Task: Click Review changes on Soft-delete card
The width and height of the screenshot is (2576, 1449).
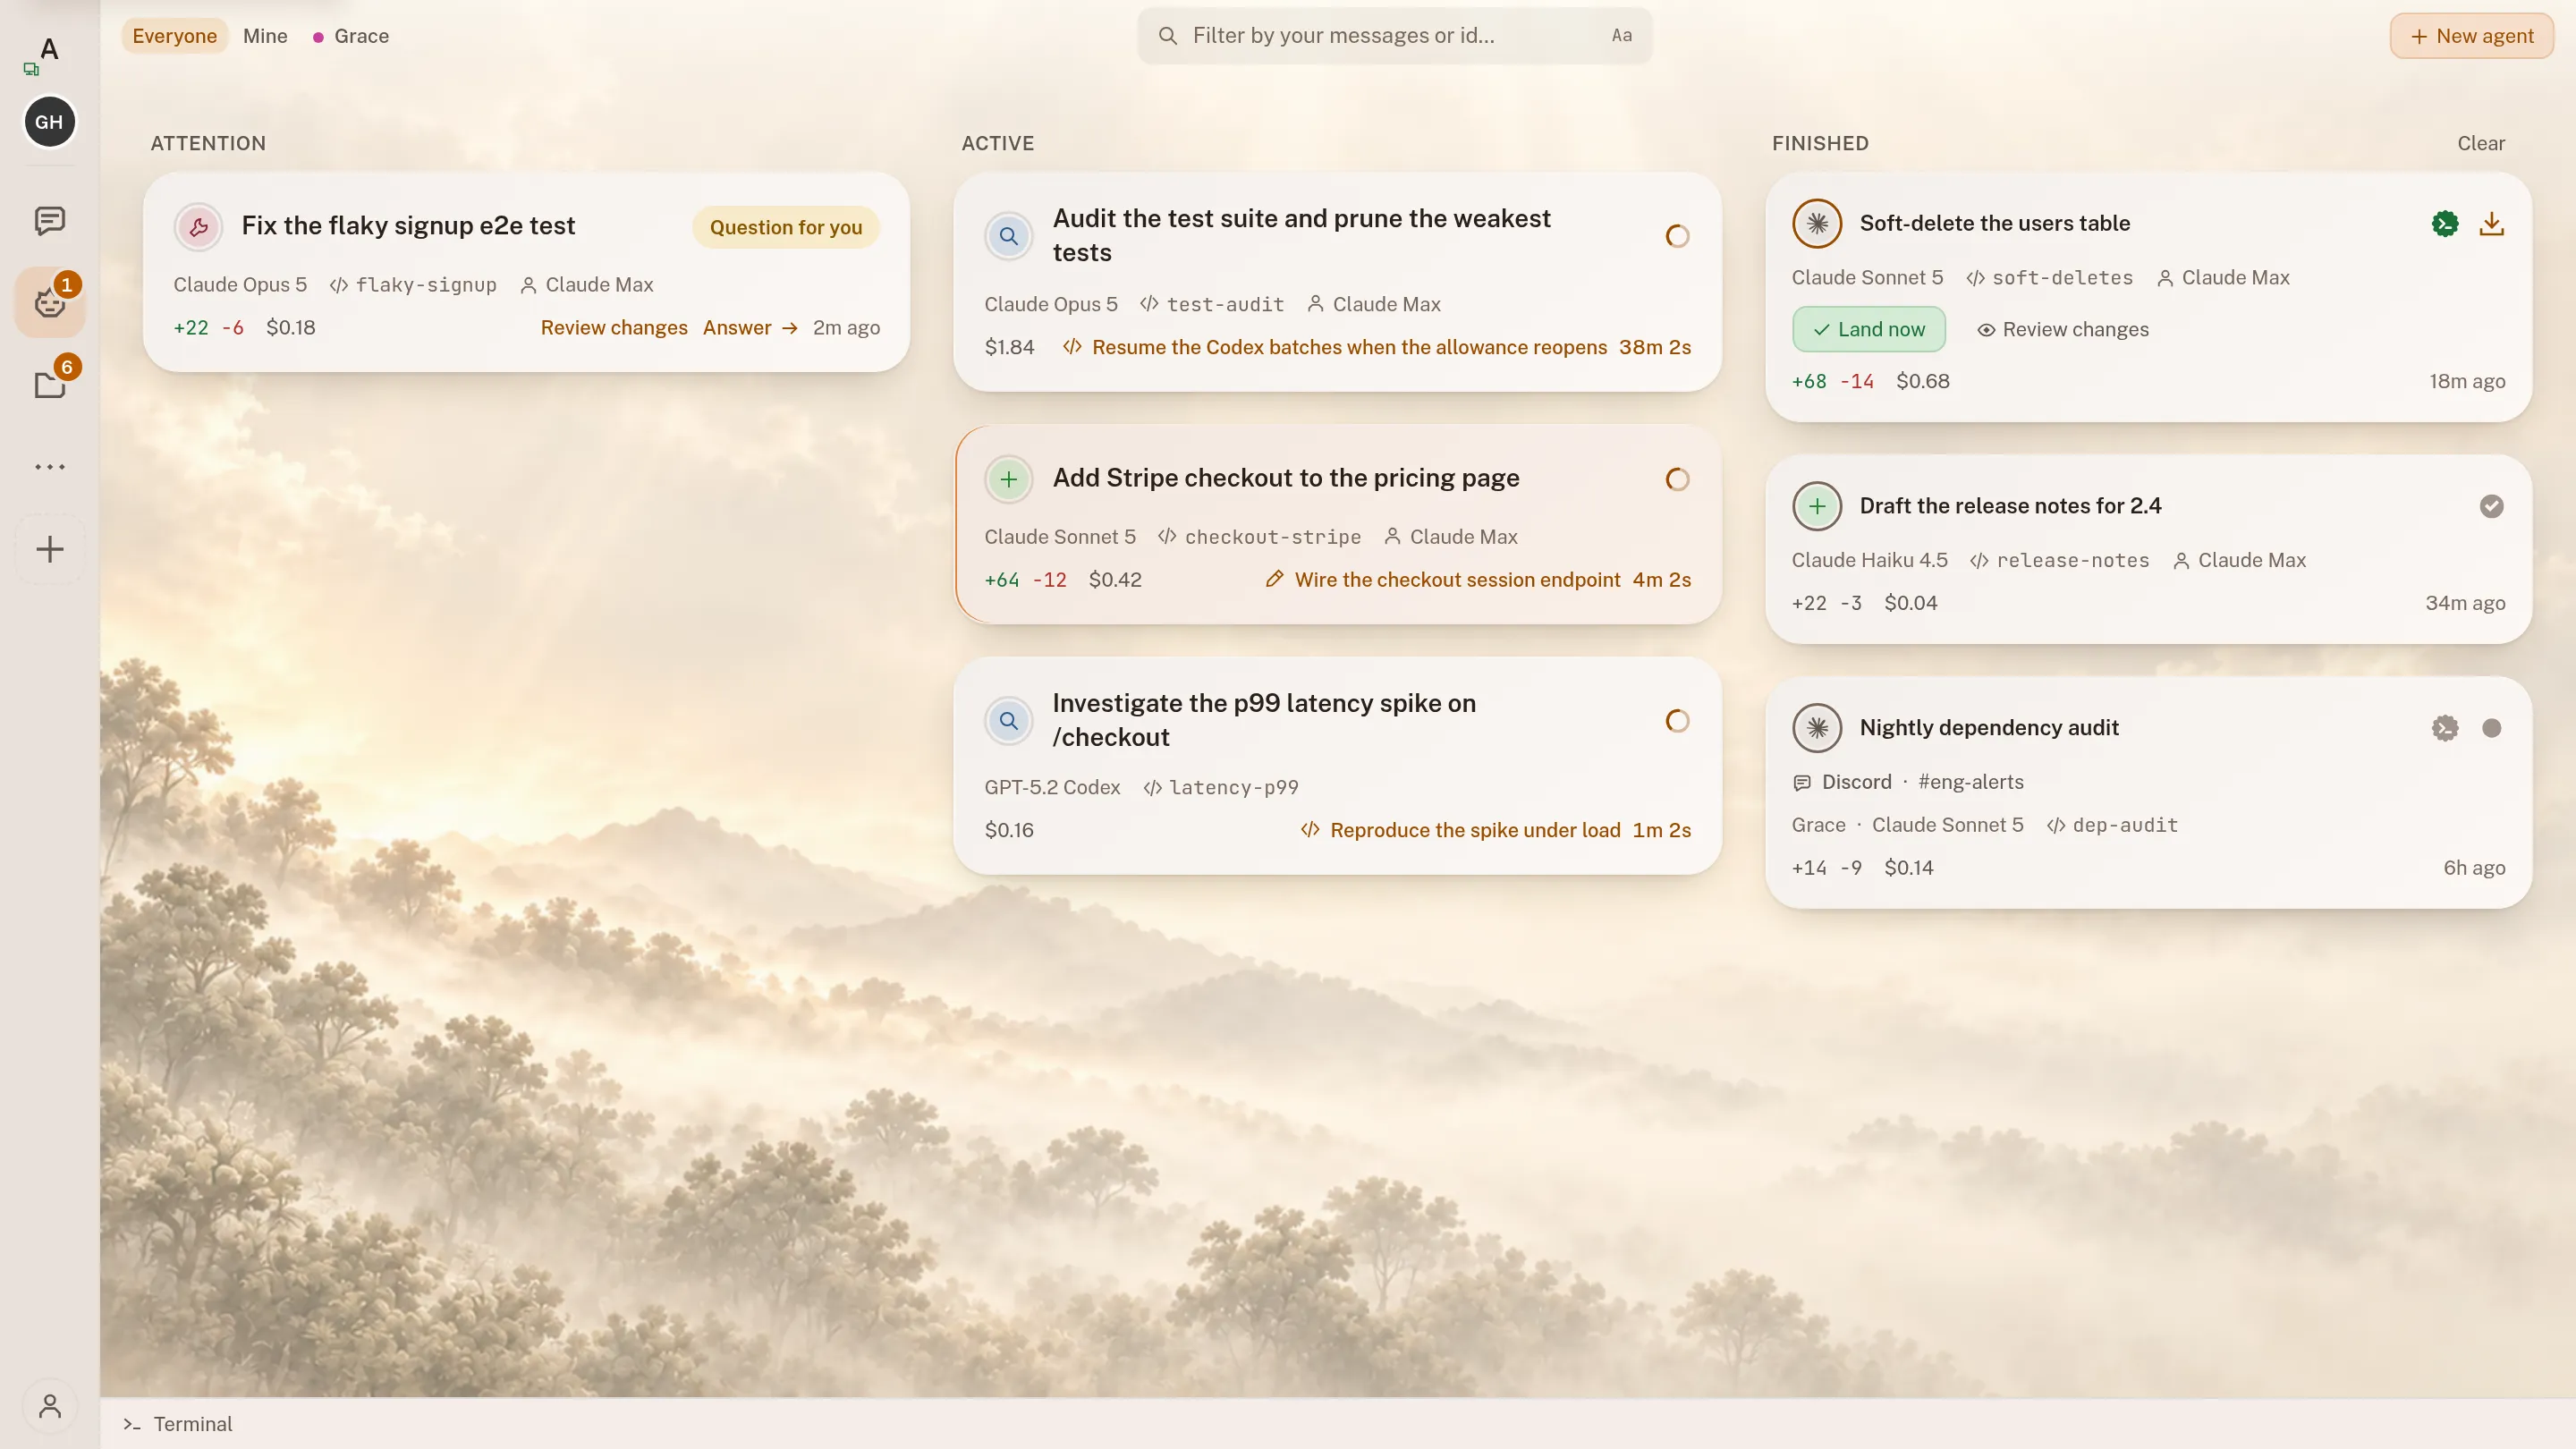Action: 2062,329
